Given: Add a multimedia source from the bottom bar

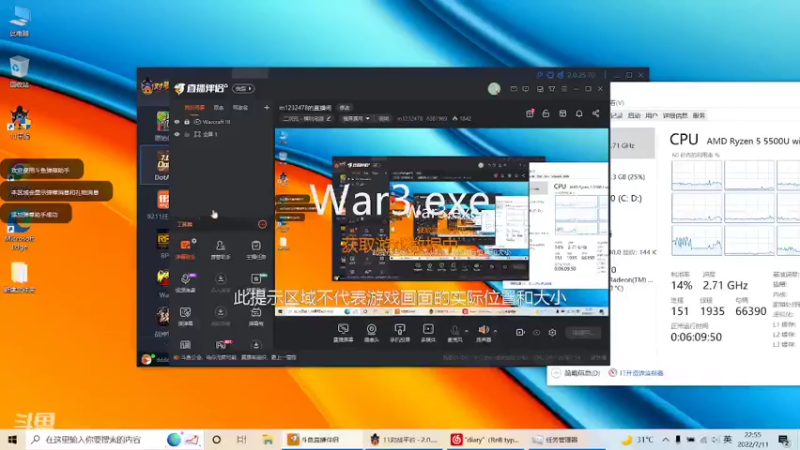Looking at the screenshot, I should coord(428,333).
